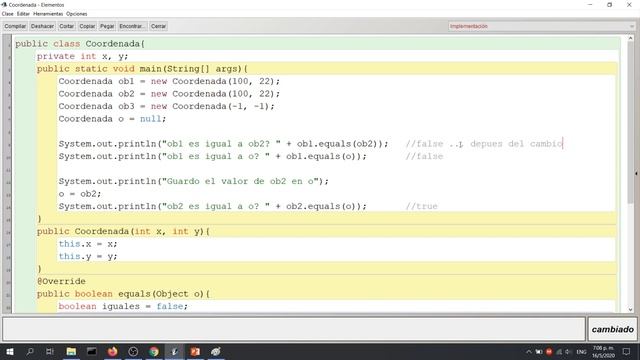
Task: Click the '@Override' annotation line
Action: (x=61, y=281)
